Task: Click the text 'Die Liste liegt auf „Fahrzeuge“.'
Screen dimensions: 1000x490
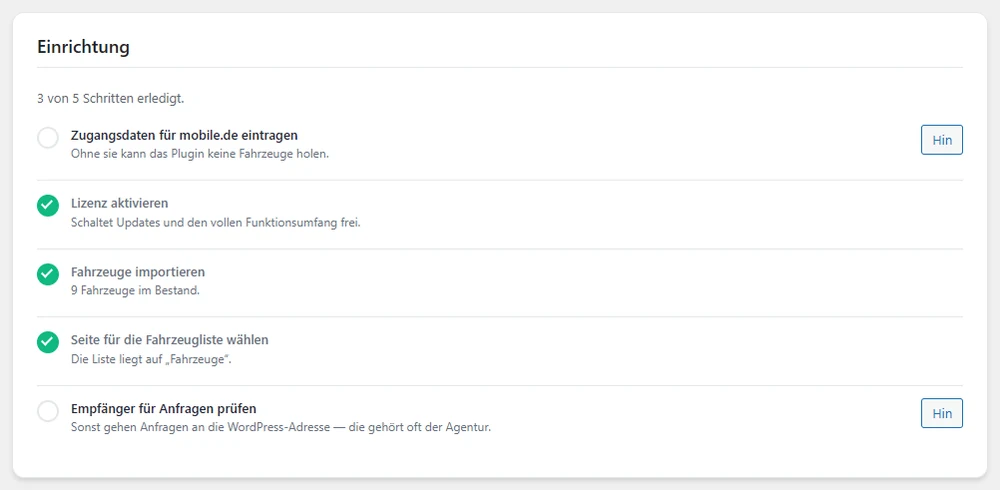Action: pyautogui.click(x=151, y=359)
